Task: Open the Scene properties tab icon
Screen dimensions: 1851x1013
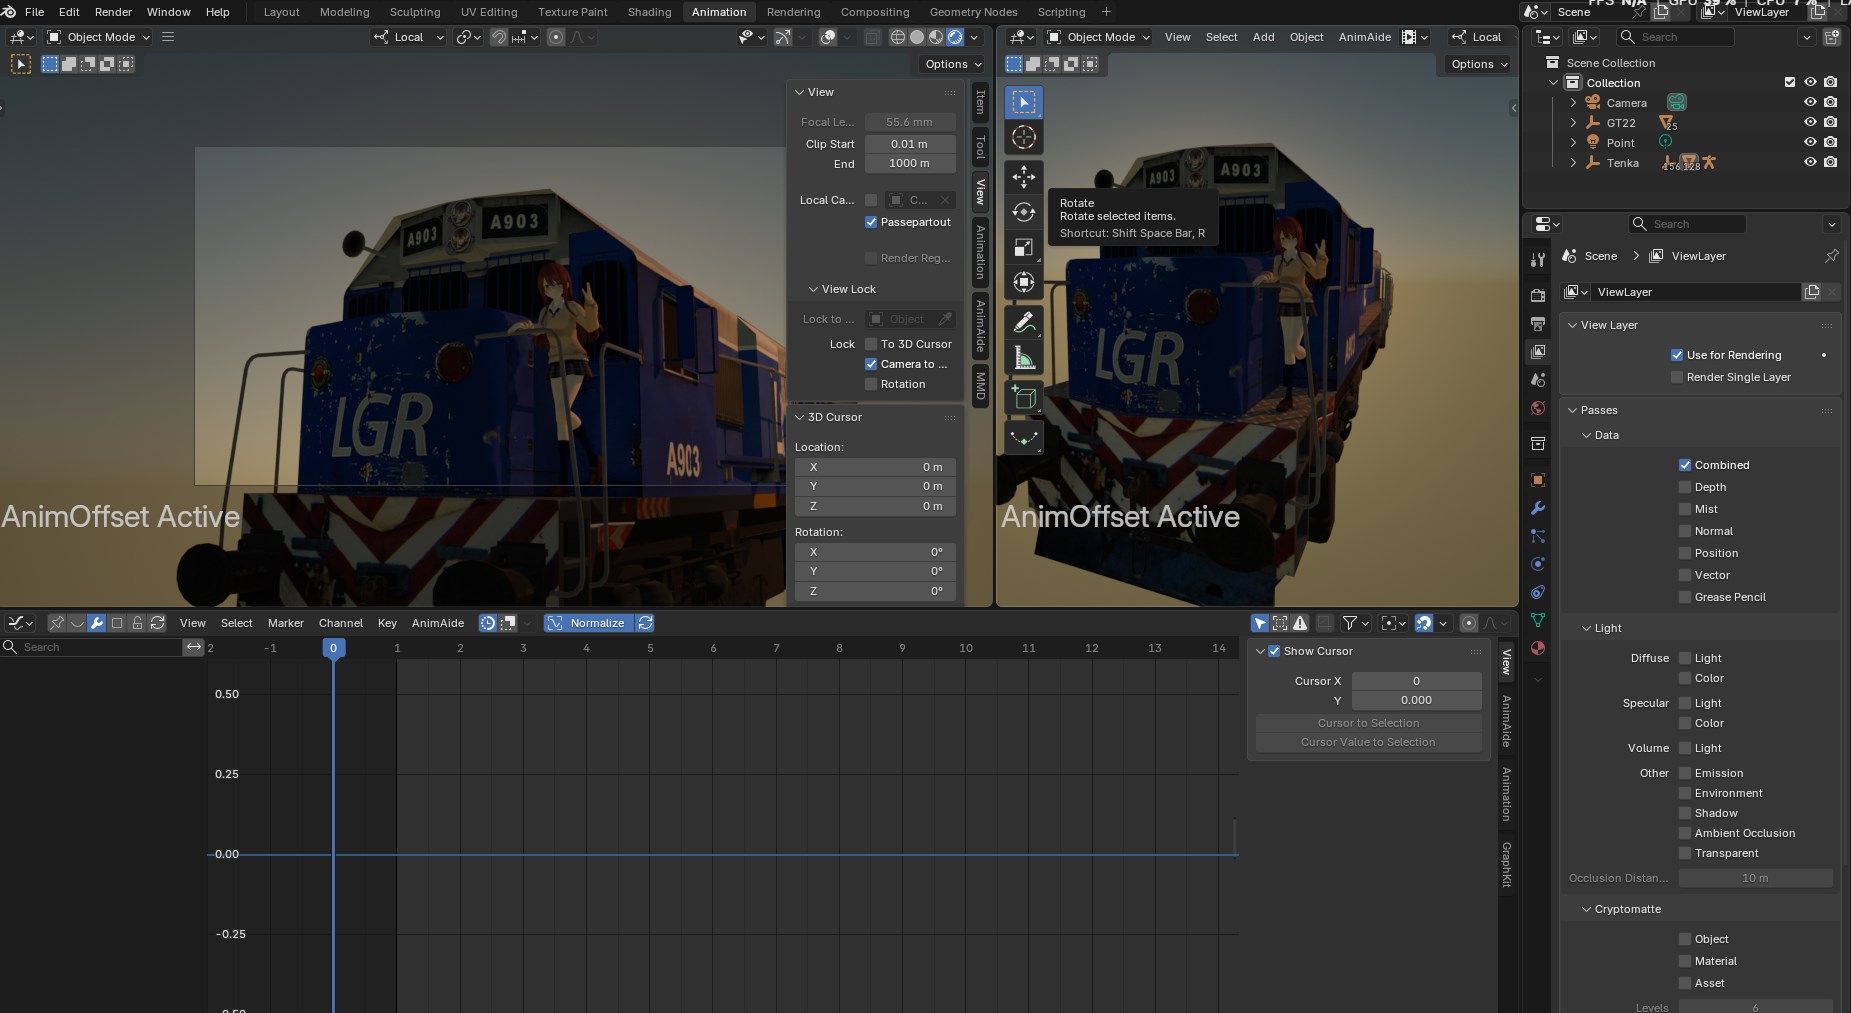Action: (x=1538, y=379)
